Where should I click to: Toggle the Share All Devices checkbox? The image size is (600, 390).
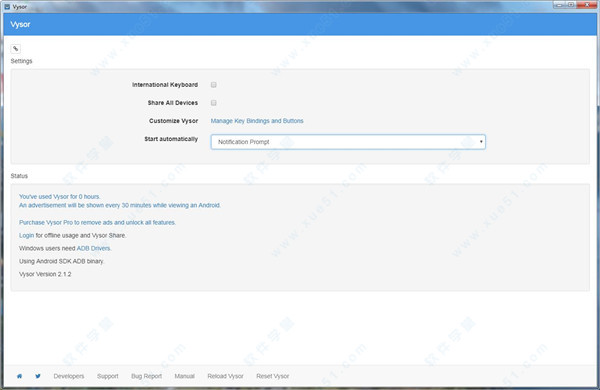pyautogui.click(x=214, y=103)
